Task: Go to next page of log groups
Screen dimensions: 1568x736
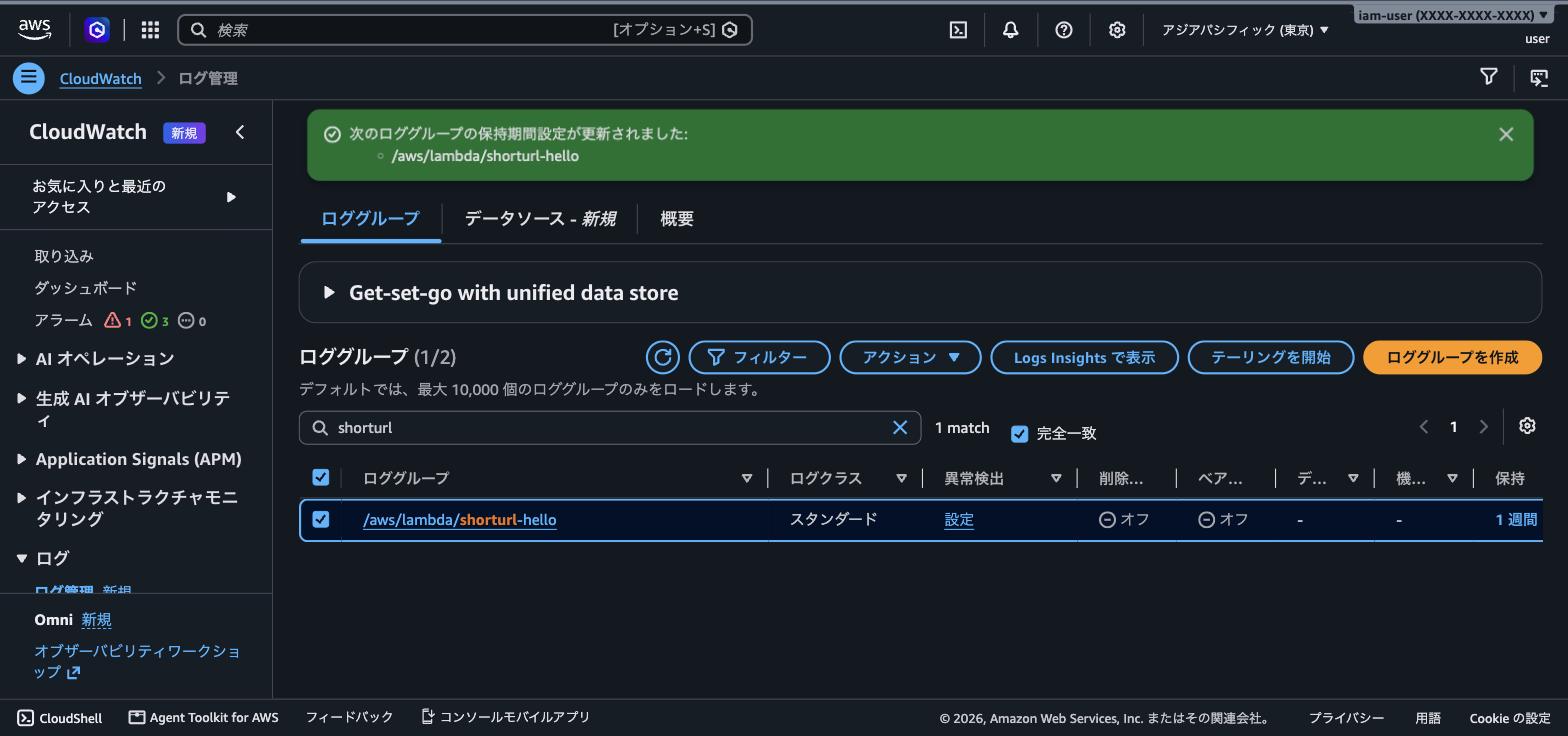Action: 1484,427
